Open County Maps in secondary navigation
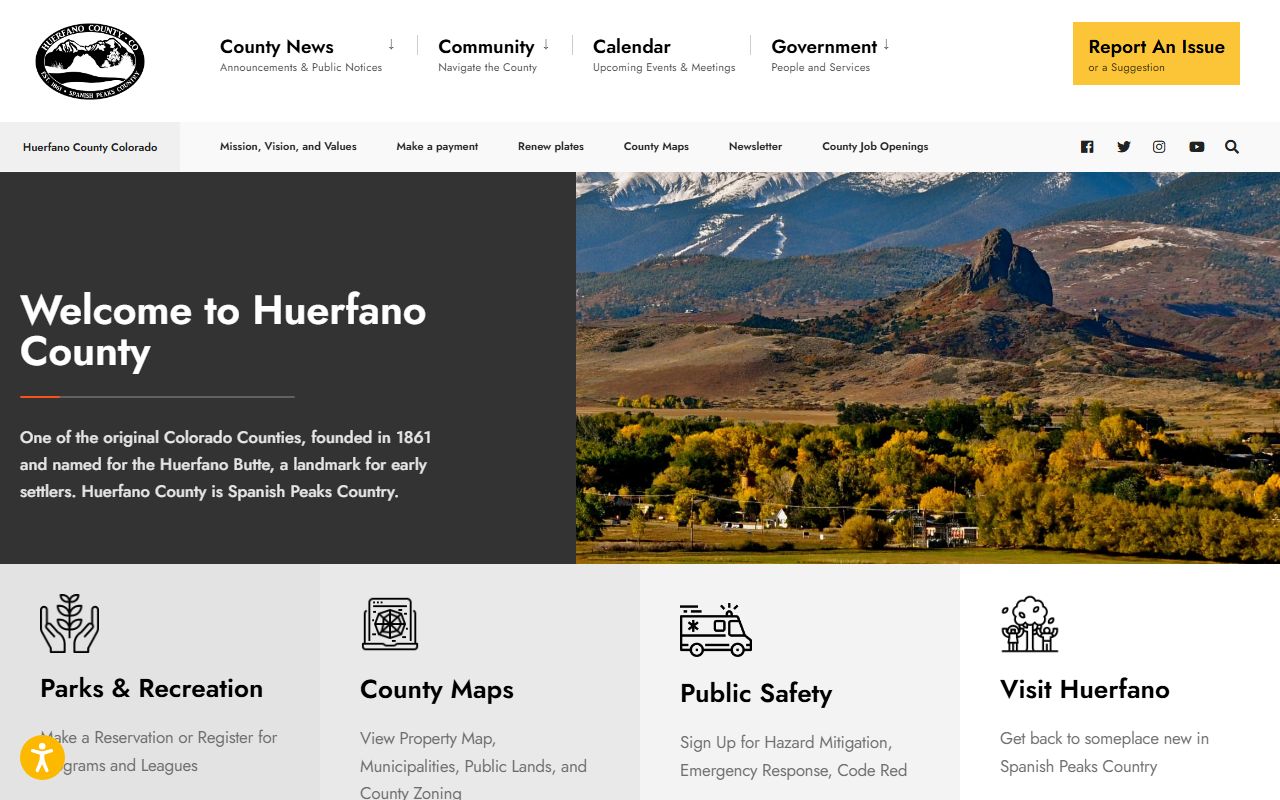The height and width of the screenshot is (800, 1280). point(656,146)
